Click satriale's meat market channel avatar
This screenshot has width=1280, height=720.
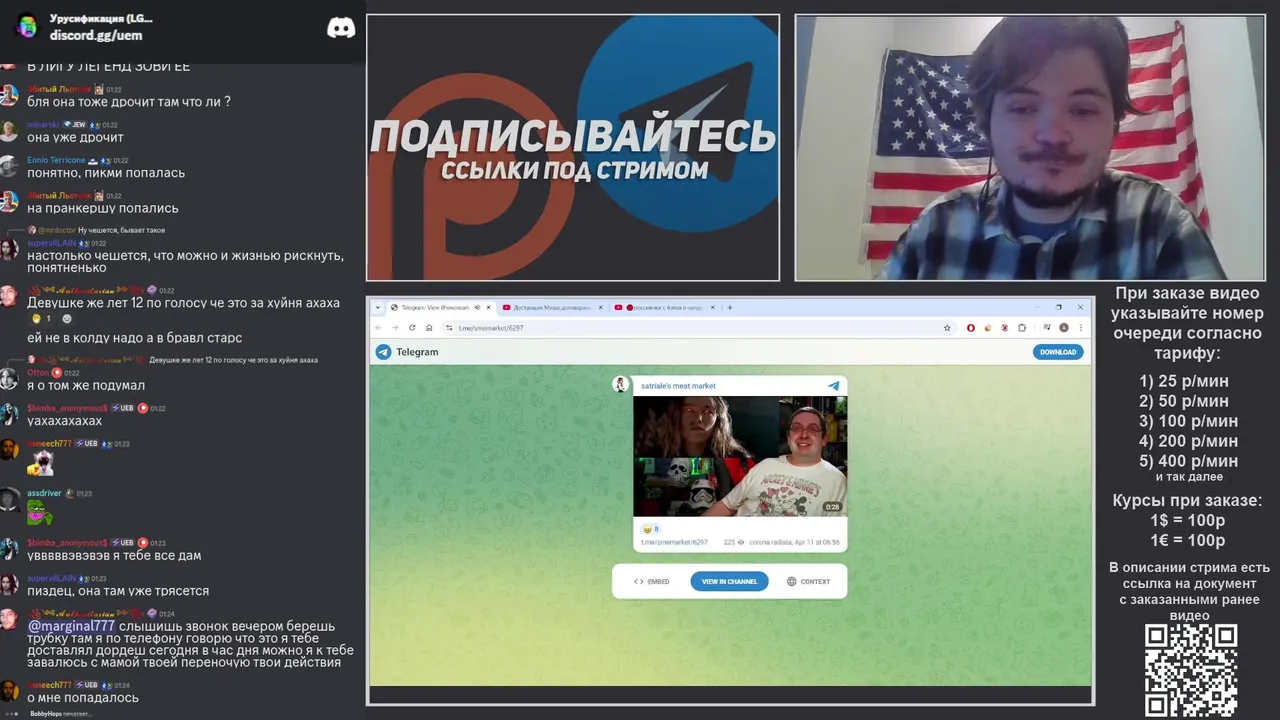pos(621,385)
